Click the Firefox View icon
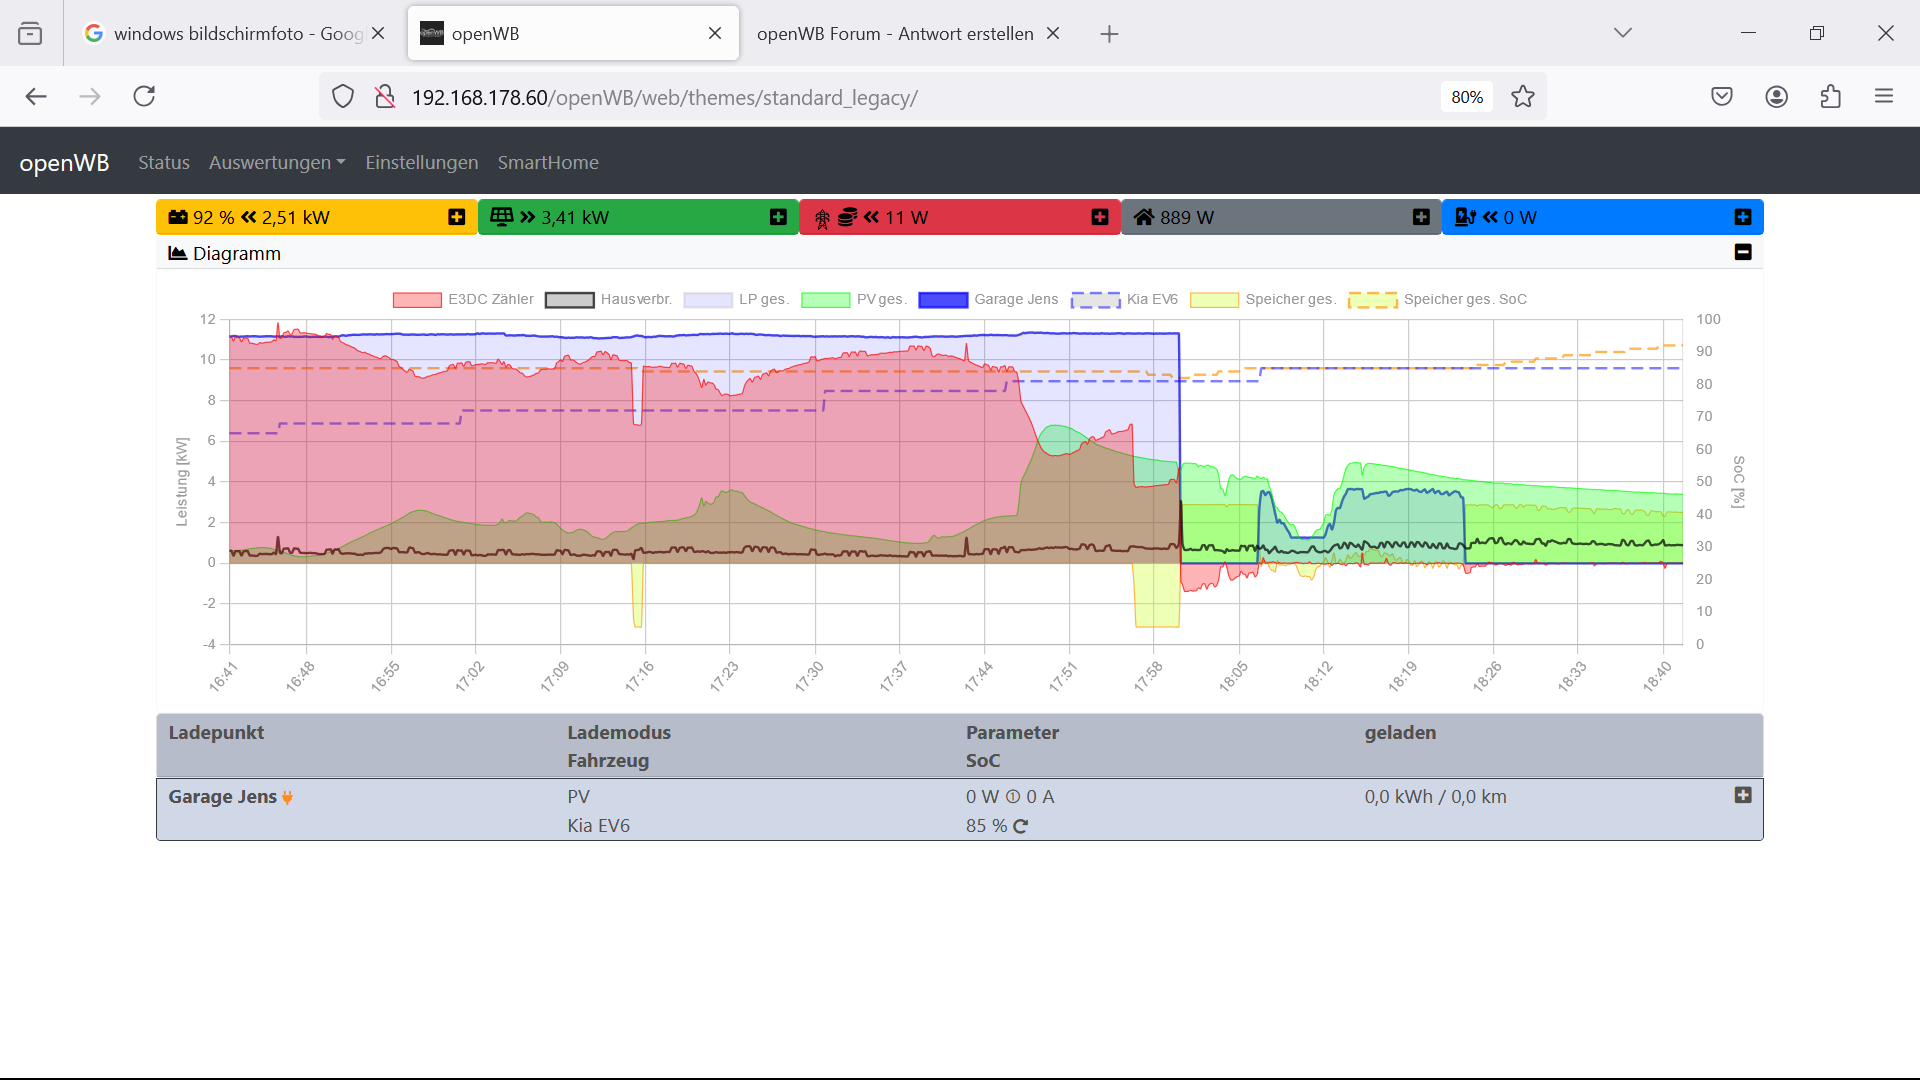This screenshot has width=1920, height=1080. tap(30, 34)
